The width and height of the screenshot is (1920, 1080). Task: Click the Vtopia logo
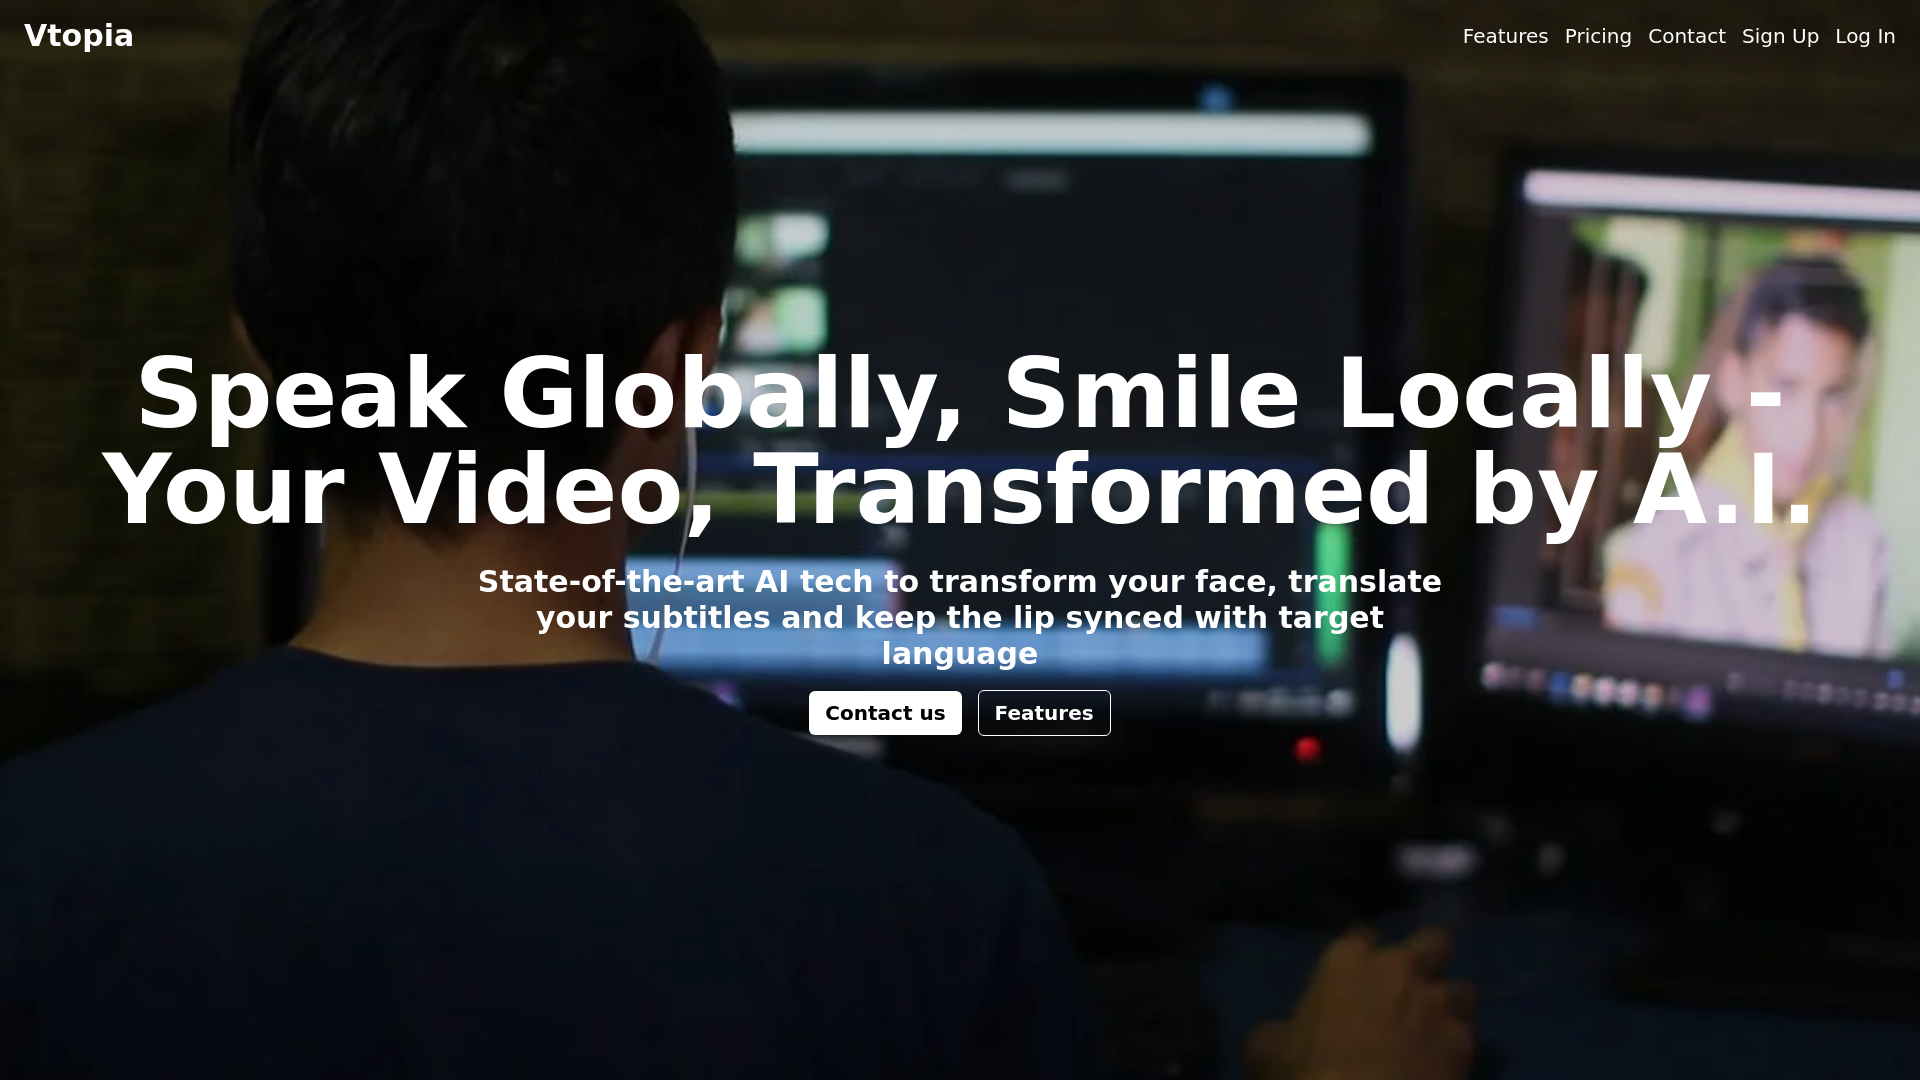pos(79,36)
